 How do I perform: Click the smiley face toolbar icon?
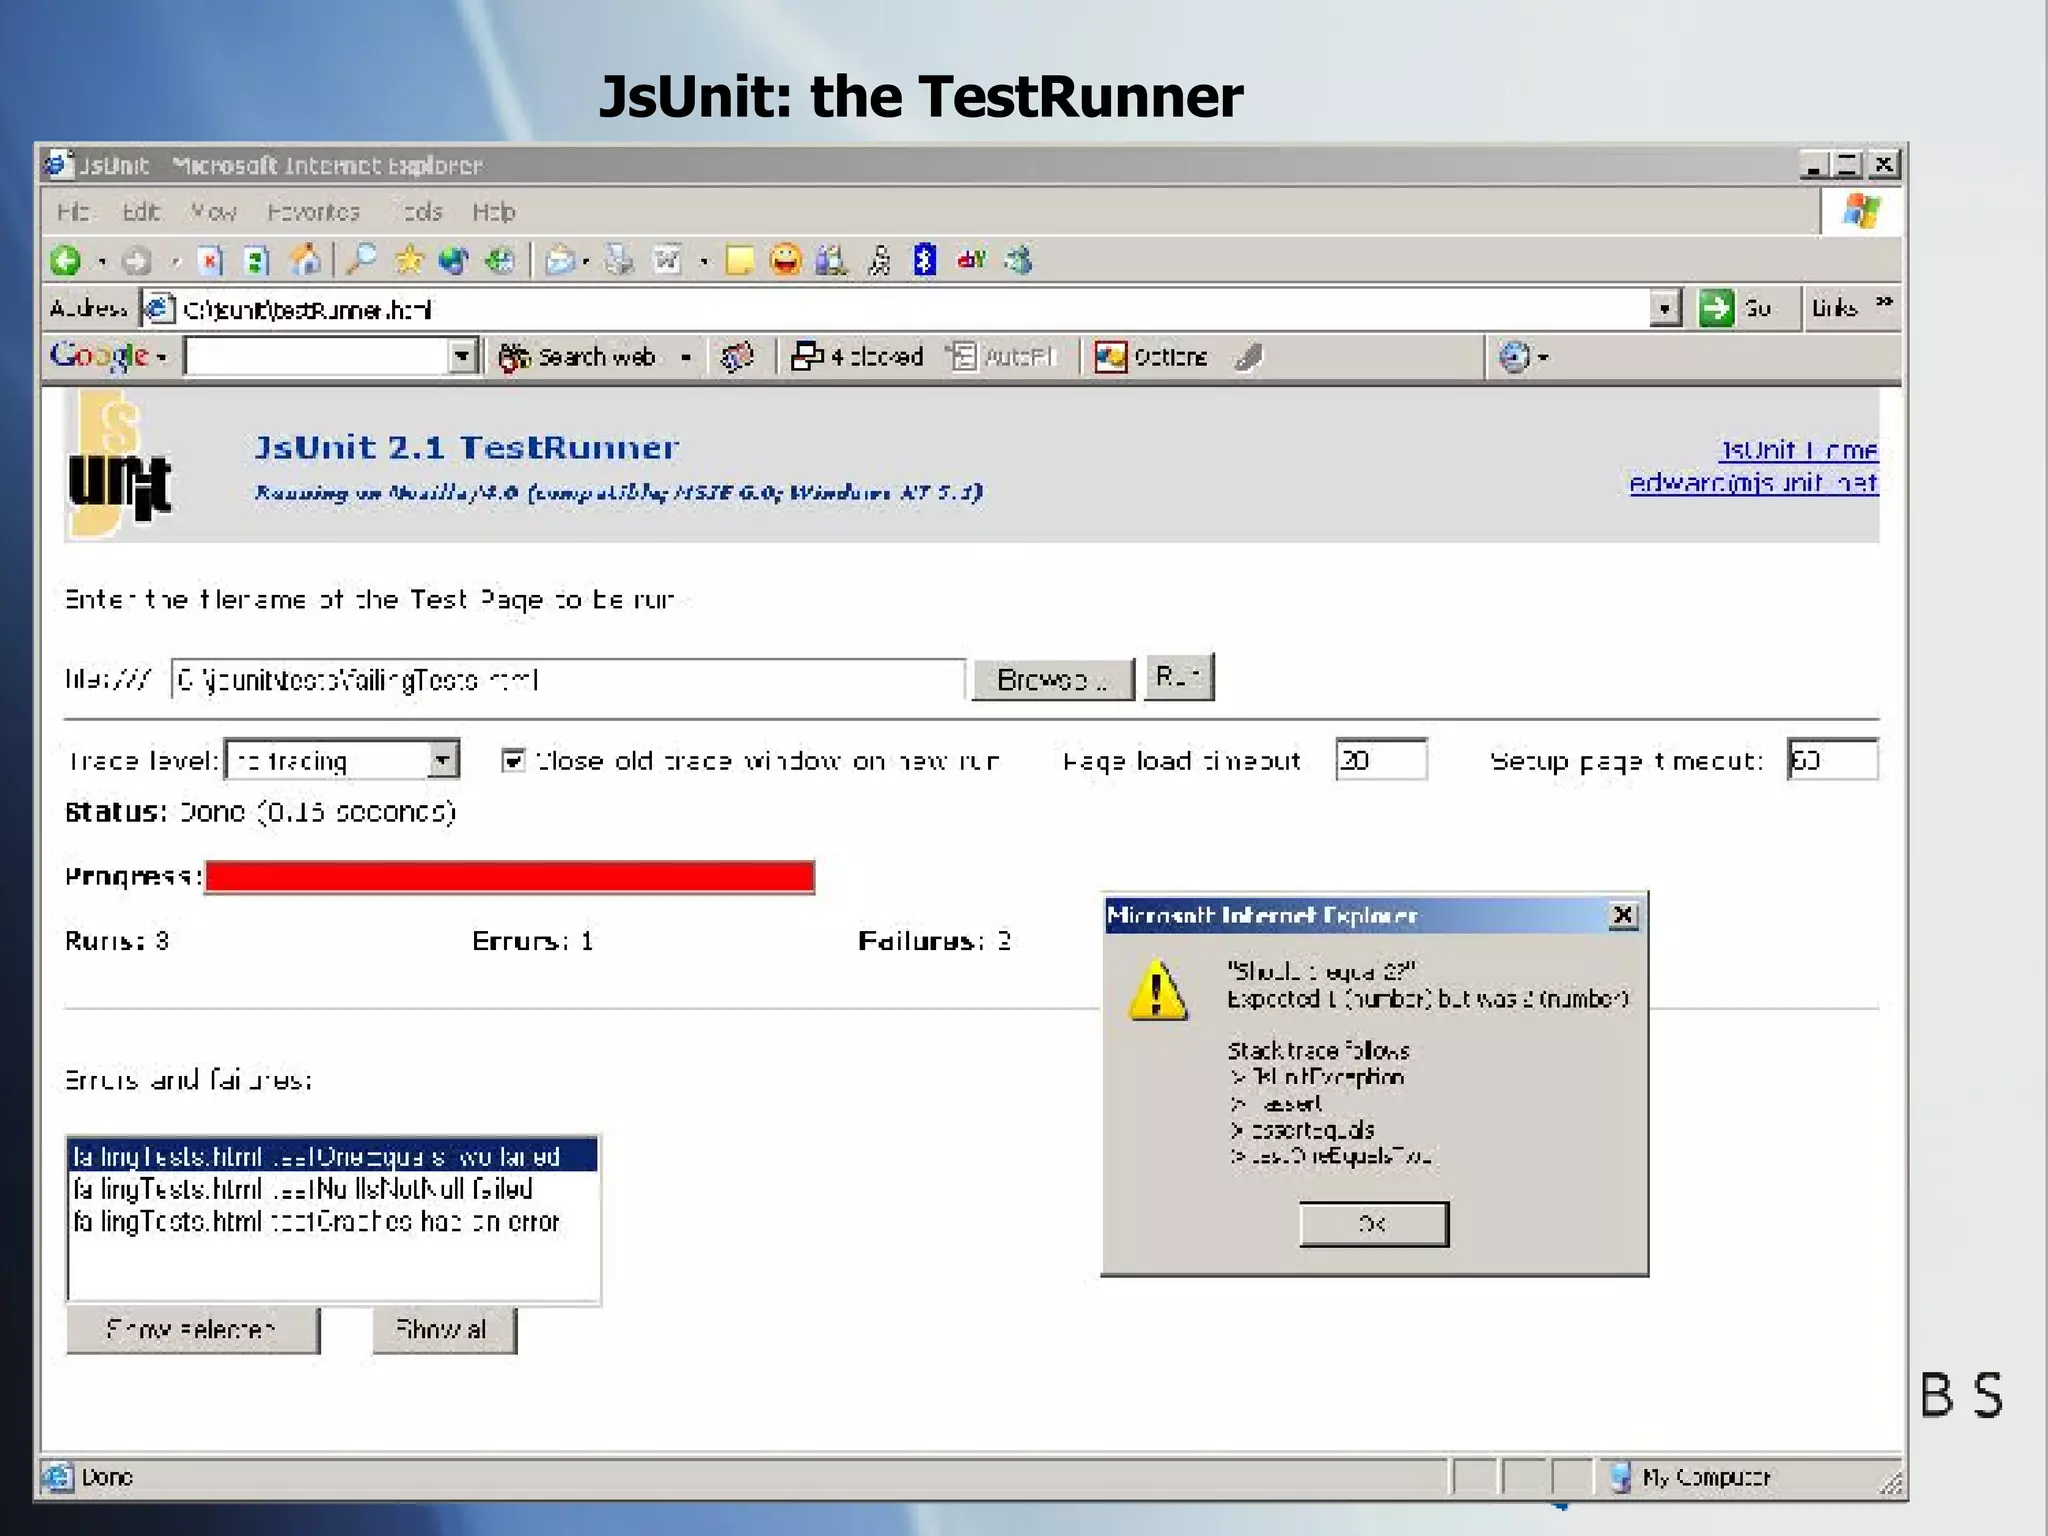click(x=786, y=260)
